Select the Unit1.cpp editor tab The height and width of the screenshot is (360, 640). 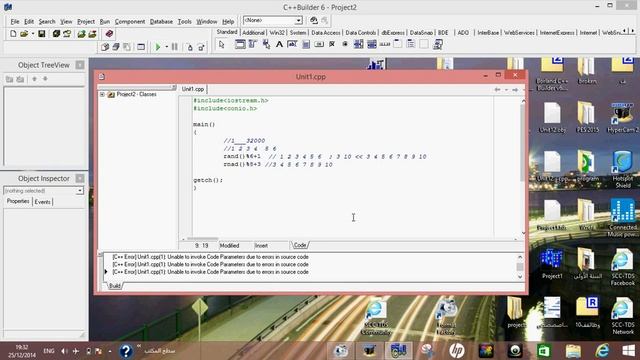pyautogui.click(x=193, y=89)
